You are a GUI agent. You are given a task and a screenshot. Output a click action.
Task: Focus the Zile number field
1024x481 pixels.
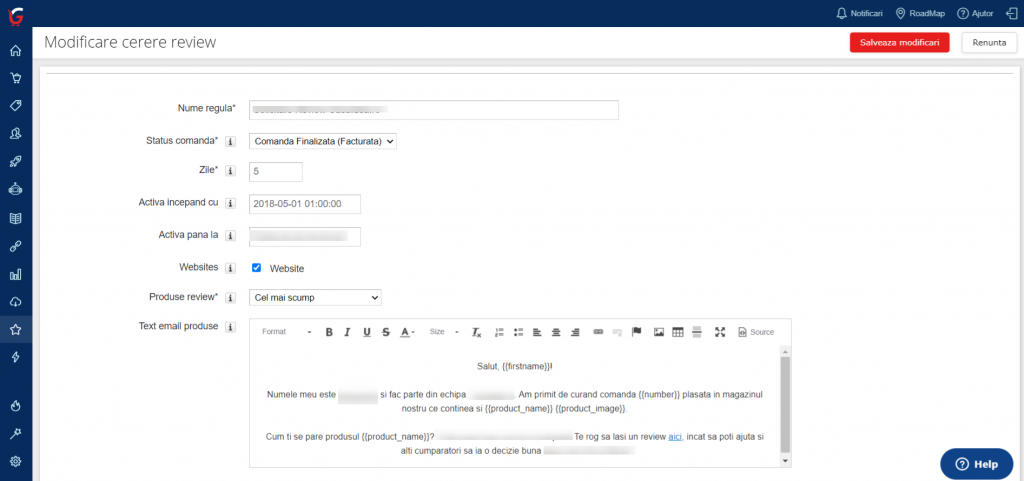[276, 172]
